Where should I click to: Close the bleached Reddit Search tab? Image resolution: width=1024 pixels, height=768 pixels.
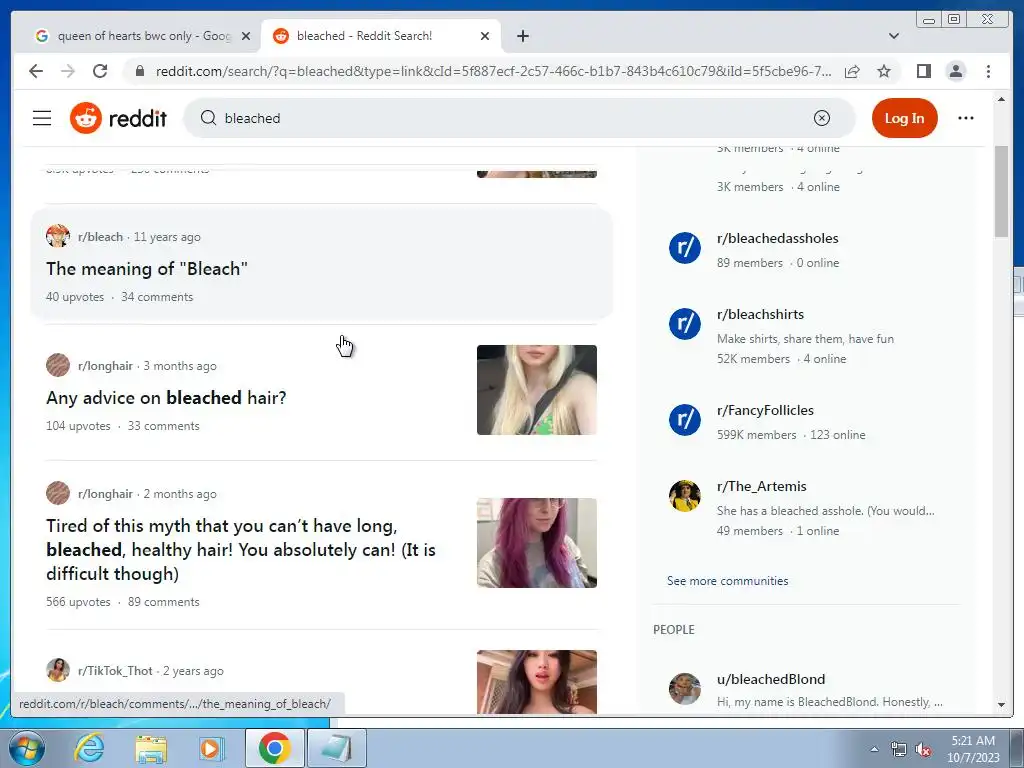point(485,36)
